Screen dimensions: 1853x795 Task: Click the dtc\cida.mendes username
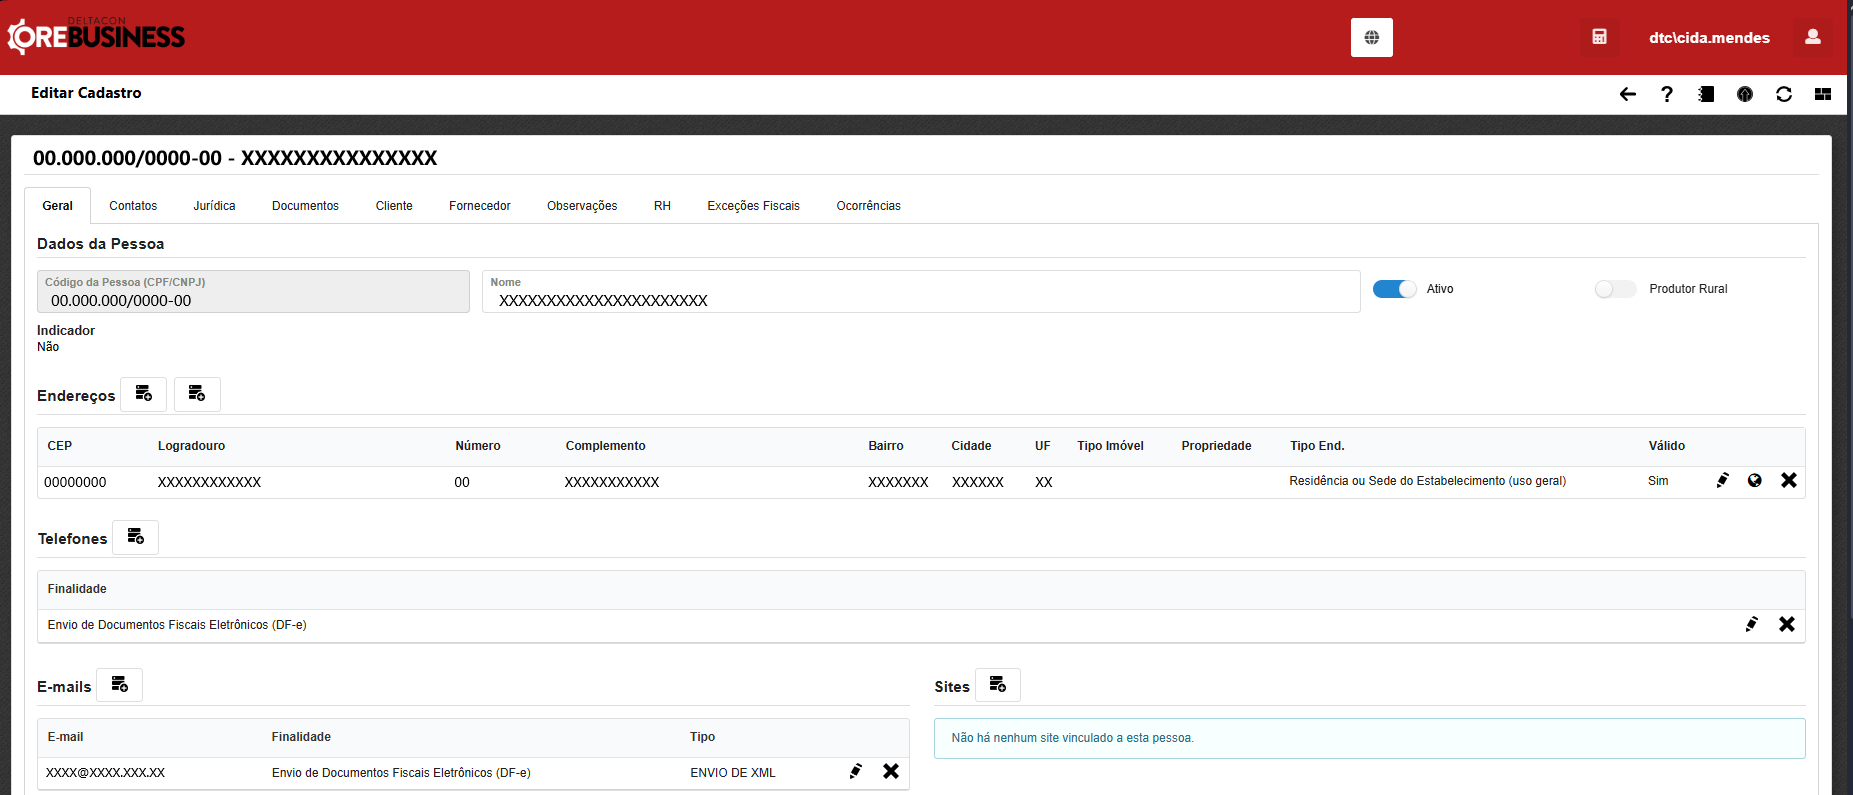[1709, 38]
